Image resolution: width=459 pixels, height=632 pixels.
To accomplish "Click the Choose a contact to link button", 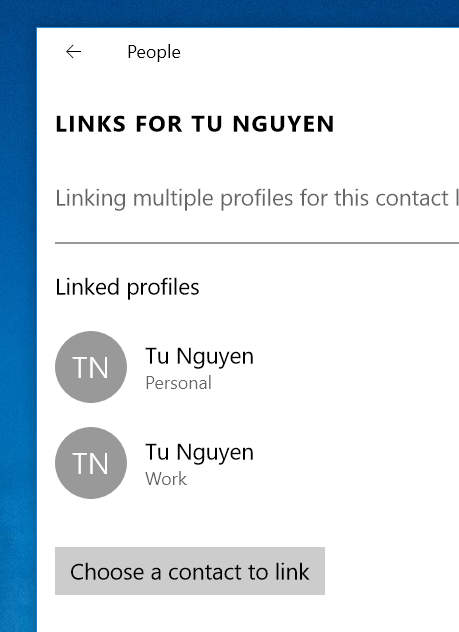I will click(190, 571).
